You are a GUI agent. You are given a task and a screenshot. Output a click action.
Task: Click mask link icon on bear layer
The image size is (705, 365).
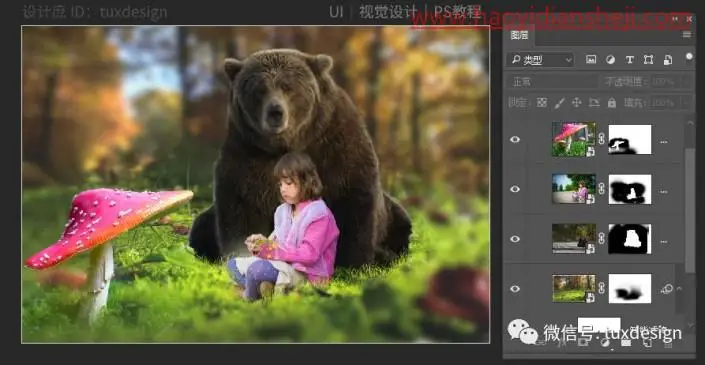pos(602,239)
